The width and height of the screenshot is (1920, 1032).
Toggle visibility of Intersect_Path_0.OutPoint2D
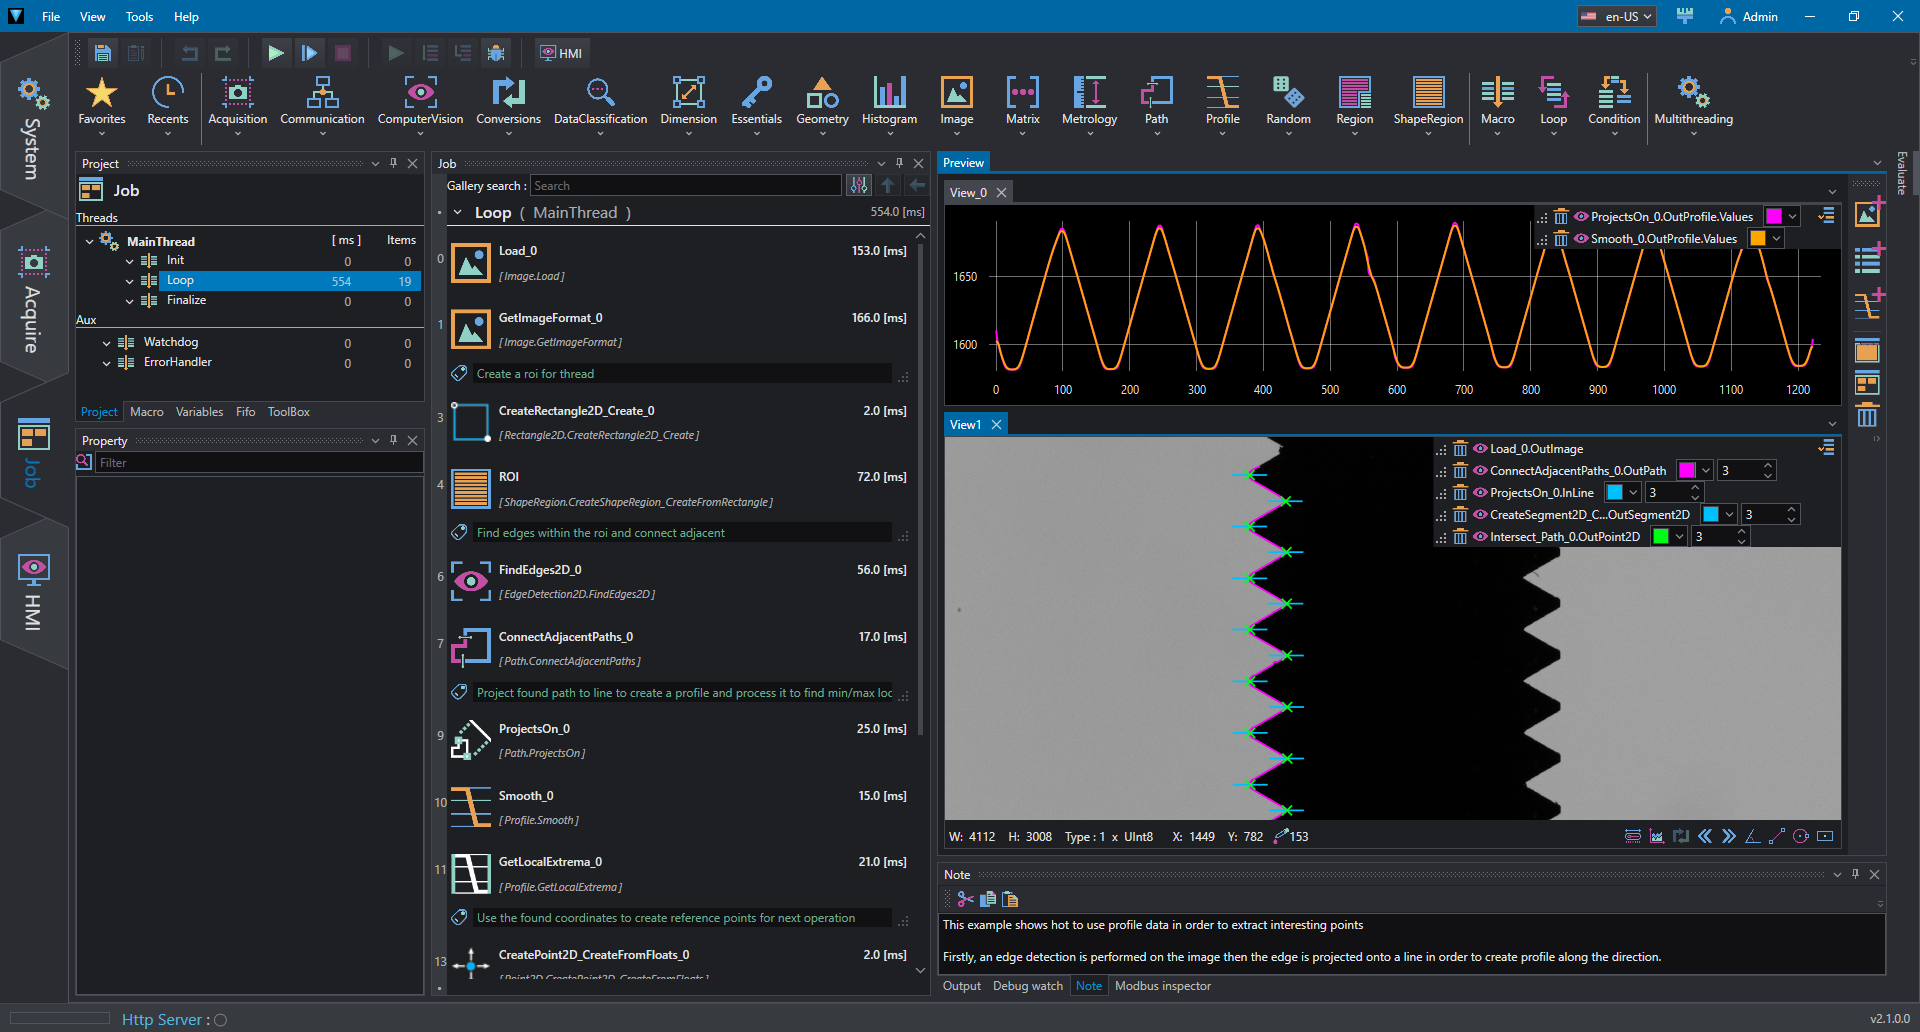[x=1480, y=537]
